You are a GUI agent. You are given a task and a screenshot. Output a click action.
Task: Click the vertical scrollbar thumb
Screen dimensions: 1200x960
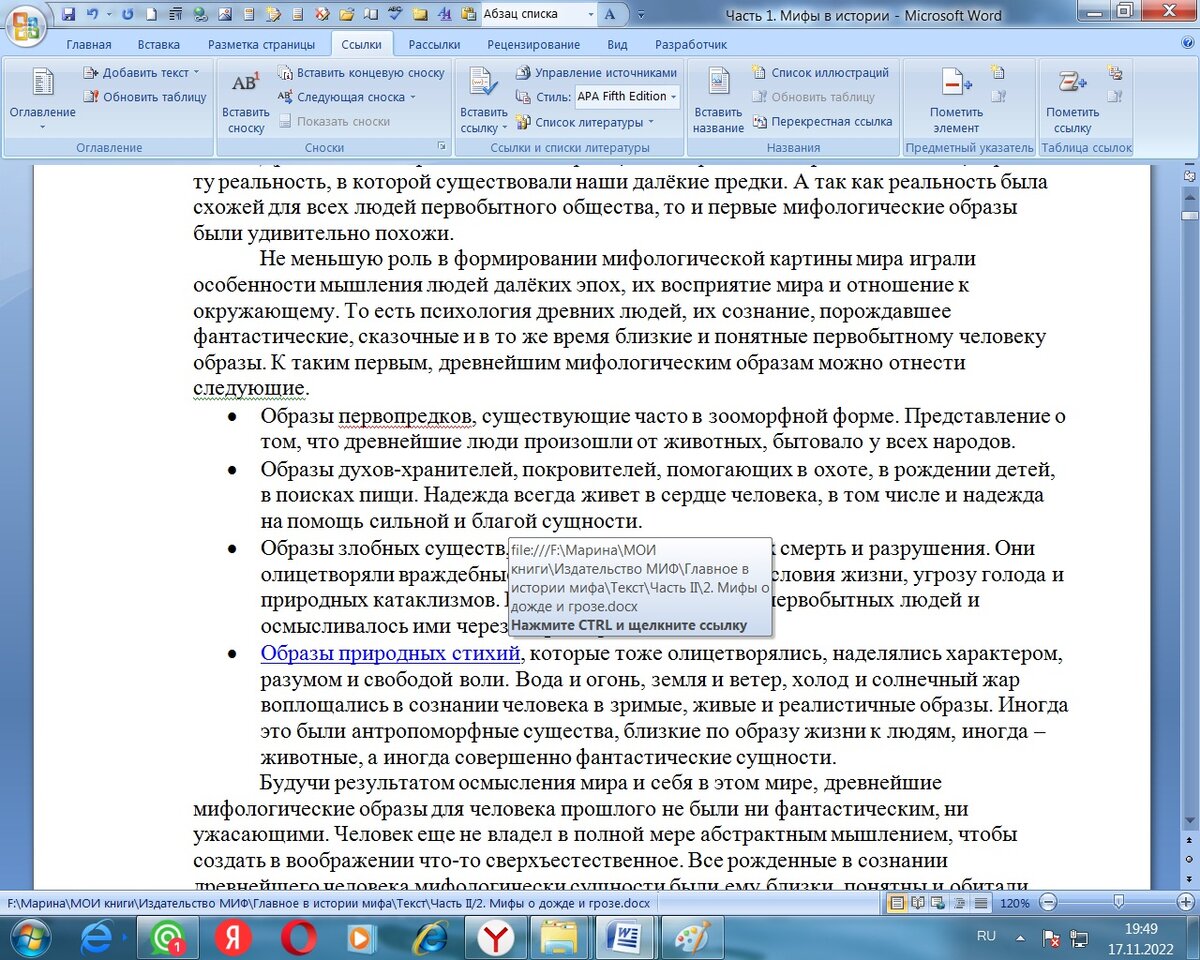pyautogui.click(x=1189, y=215)
